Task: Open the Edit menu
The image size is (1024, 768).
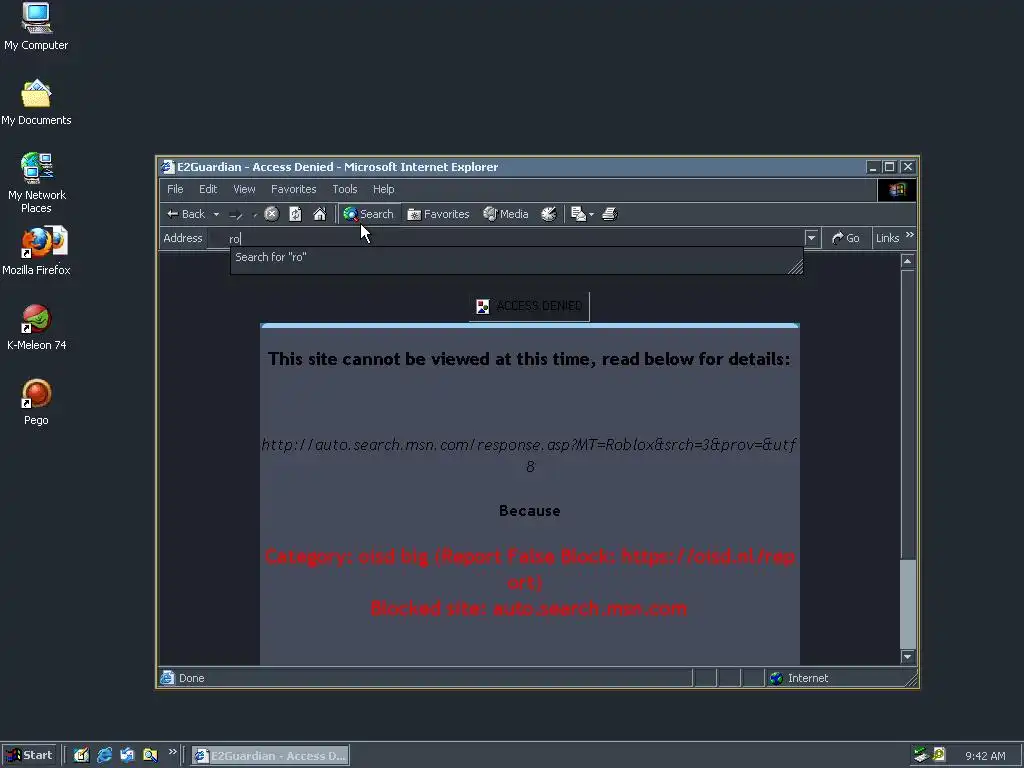Action: click(x=208, y=189)
